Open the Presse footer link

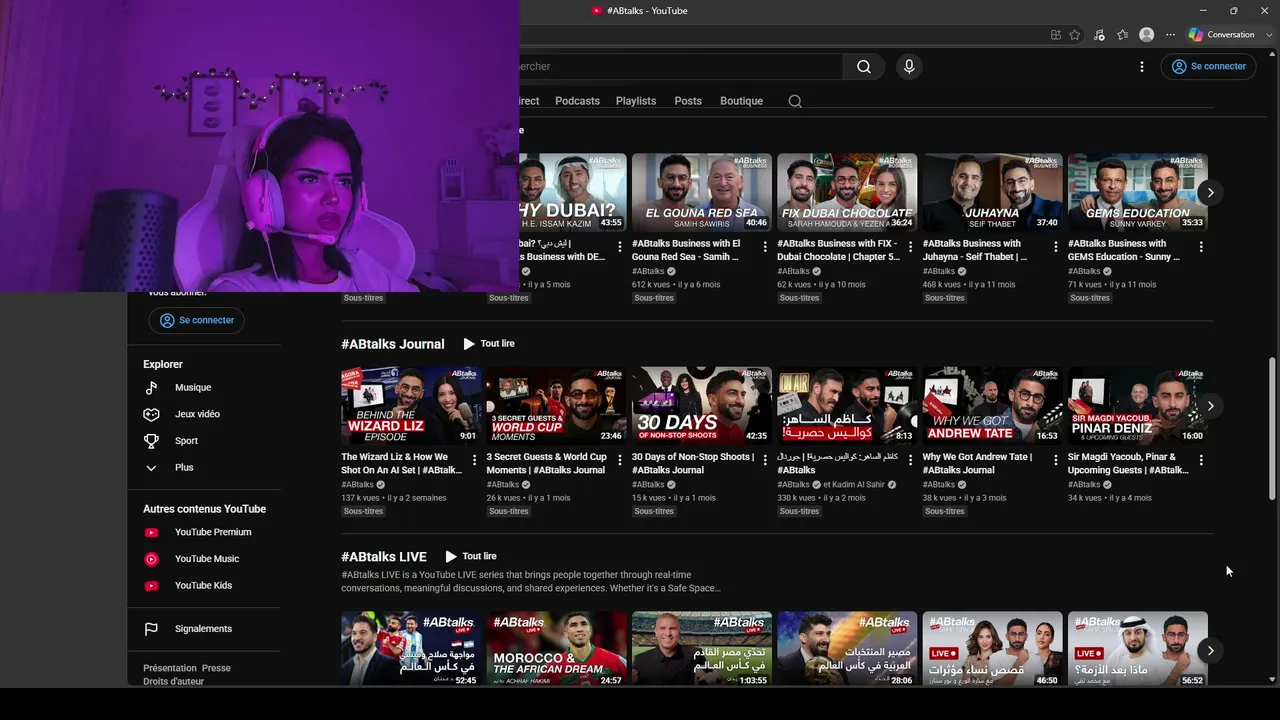[216, 669]
